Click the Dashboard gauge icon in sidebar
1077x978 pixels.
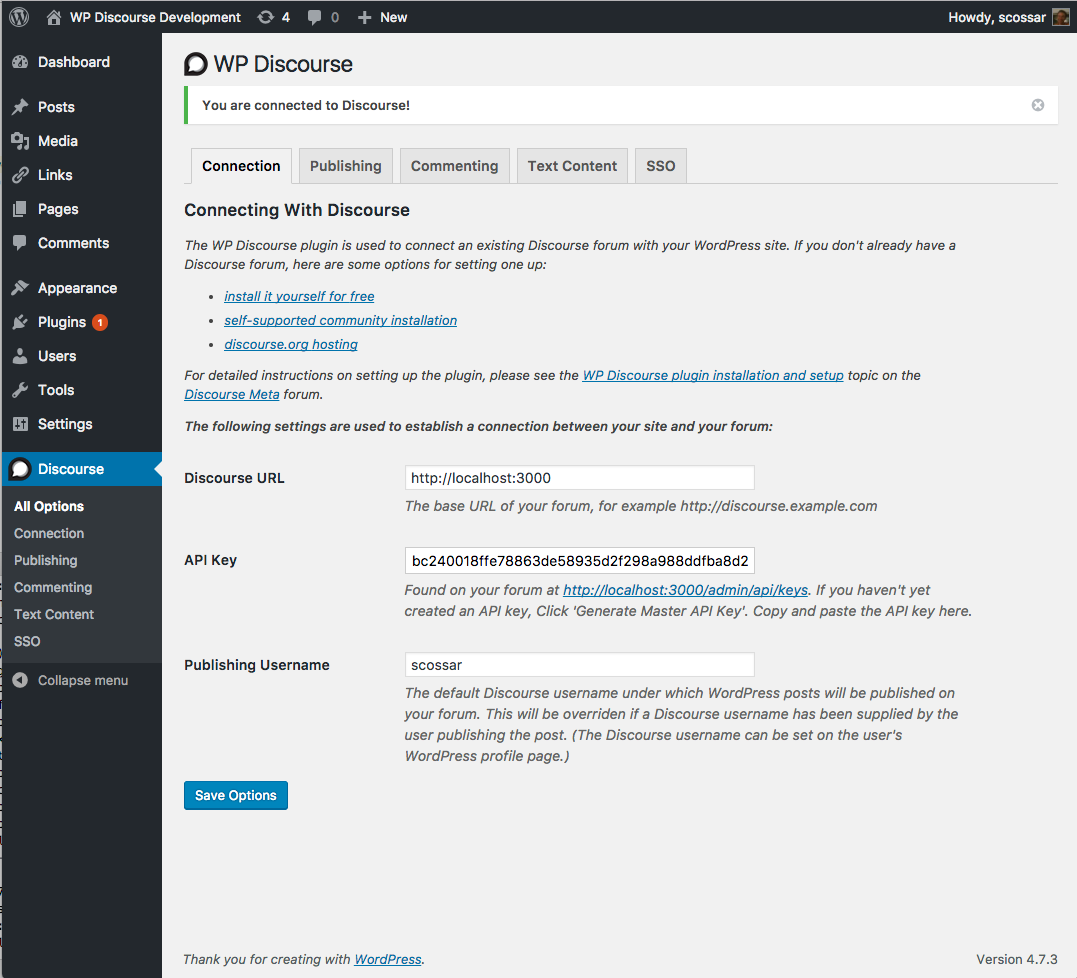(20, 62)
